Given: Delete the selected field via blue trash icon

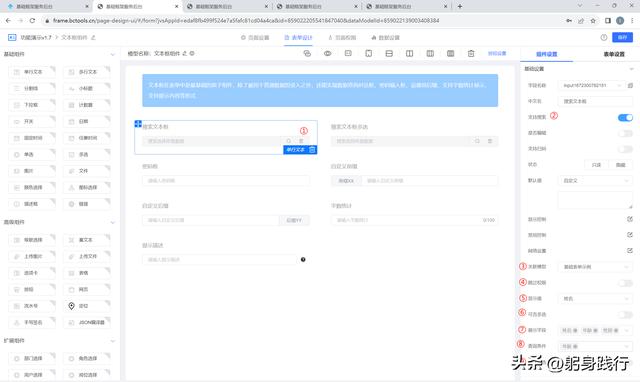Looking at the screenshot, I should point(312,150).
